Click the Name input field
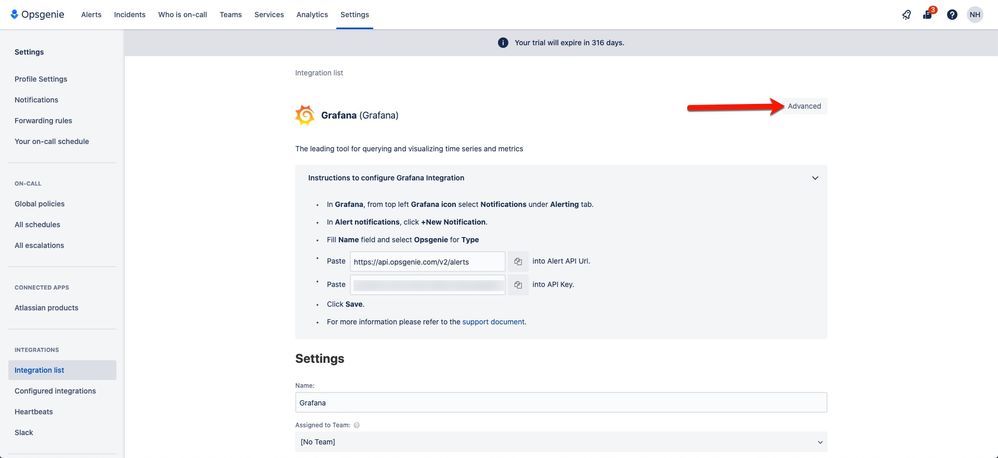The width and height of the screenshot is (998, 458). (x=561, y=403)
